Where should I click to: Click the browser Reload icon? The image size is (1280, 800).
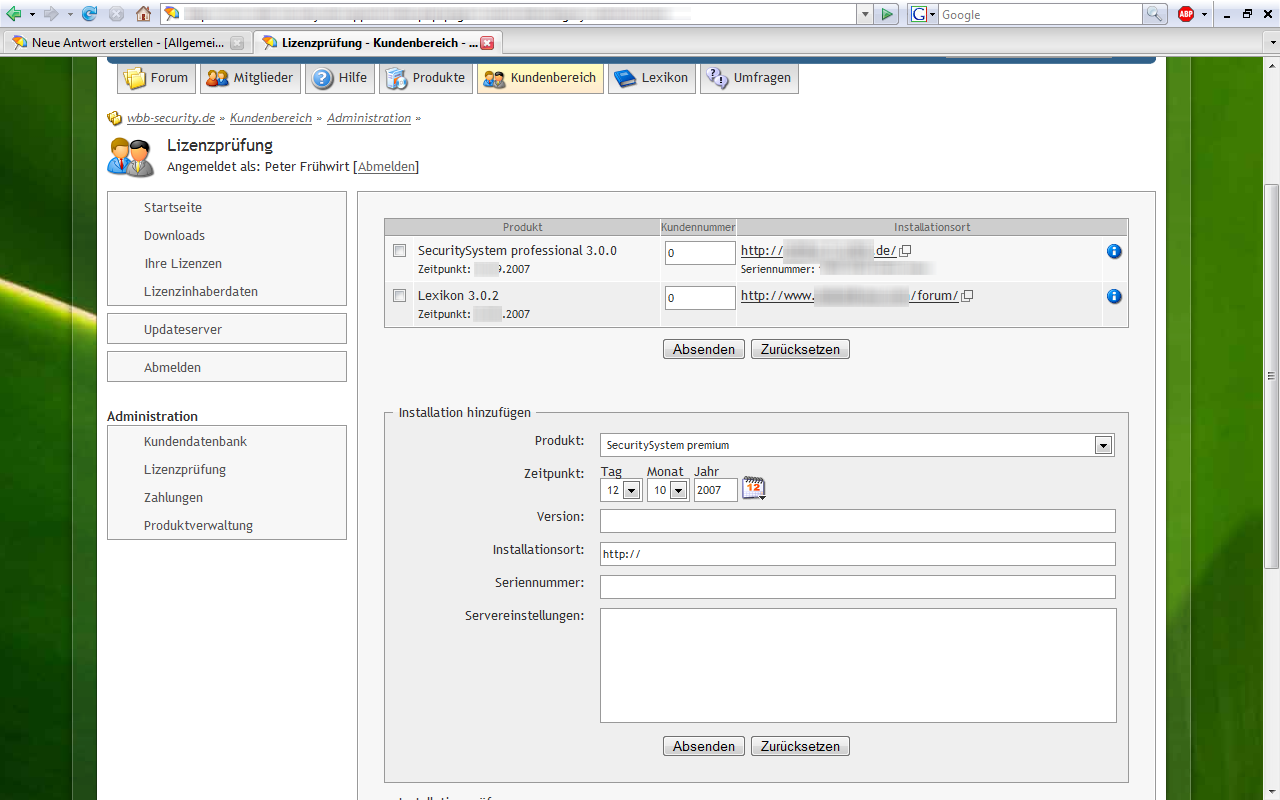click(90, 14)
